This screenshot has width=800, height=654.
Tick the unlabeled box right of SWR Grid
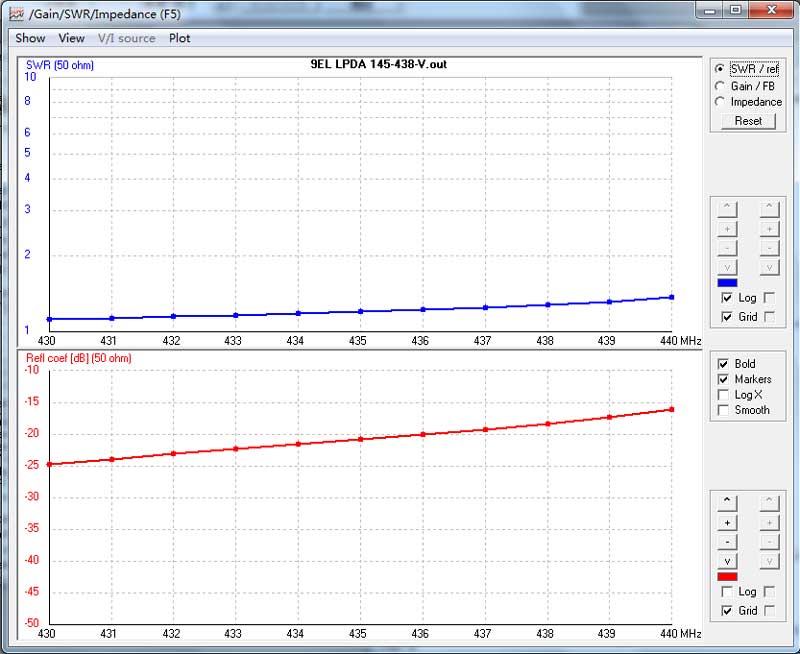pyautogui.click(x=769, y=317)
